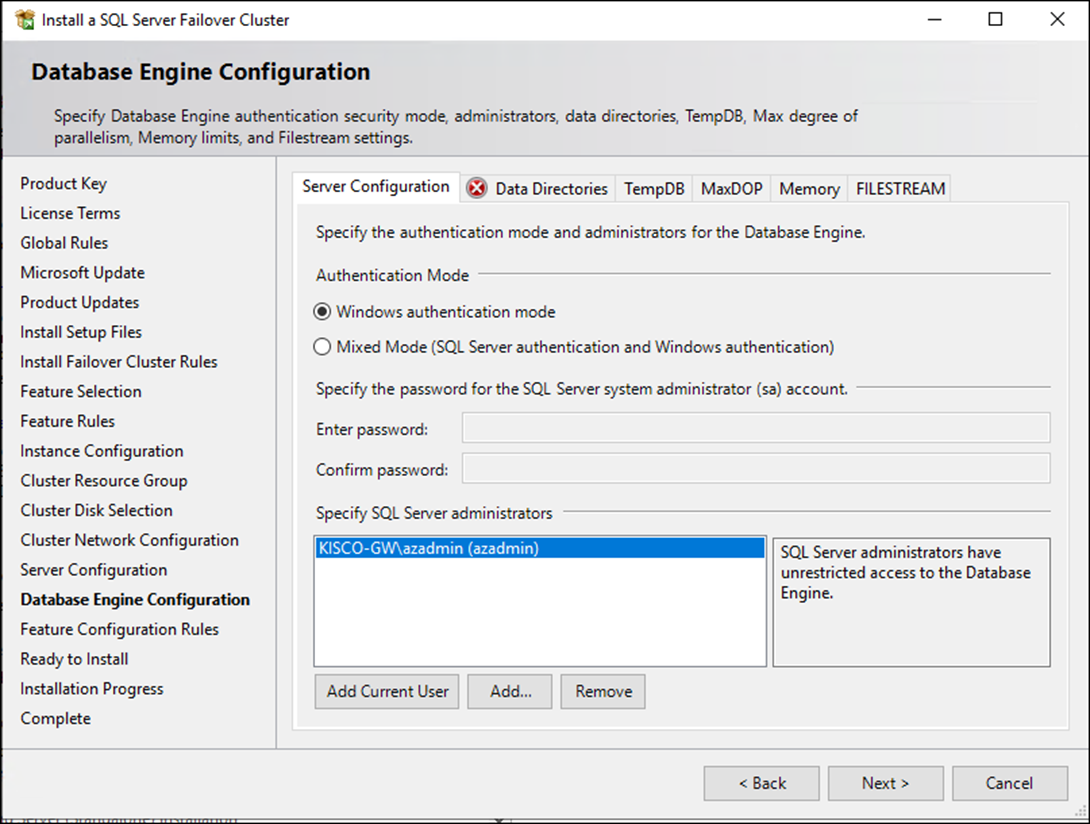This screenshot has height=824, width=1090.
Task: Click the Ready to Install step
Action: pyautogui.click(x=74, y=659)
